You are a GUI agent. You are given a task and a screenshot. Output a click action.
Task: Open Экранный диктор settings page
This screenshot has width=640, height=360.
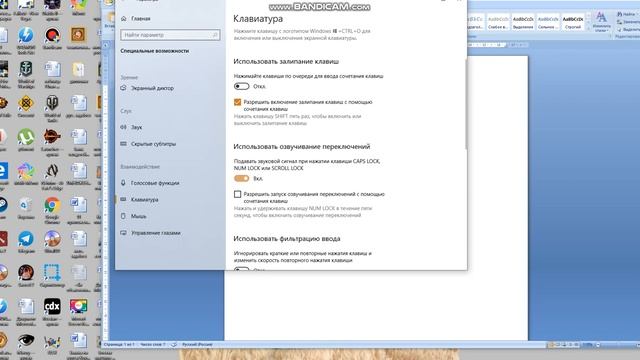[152, 88]
